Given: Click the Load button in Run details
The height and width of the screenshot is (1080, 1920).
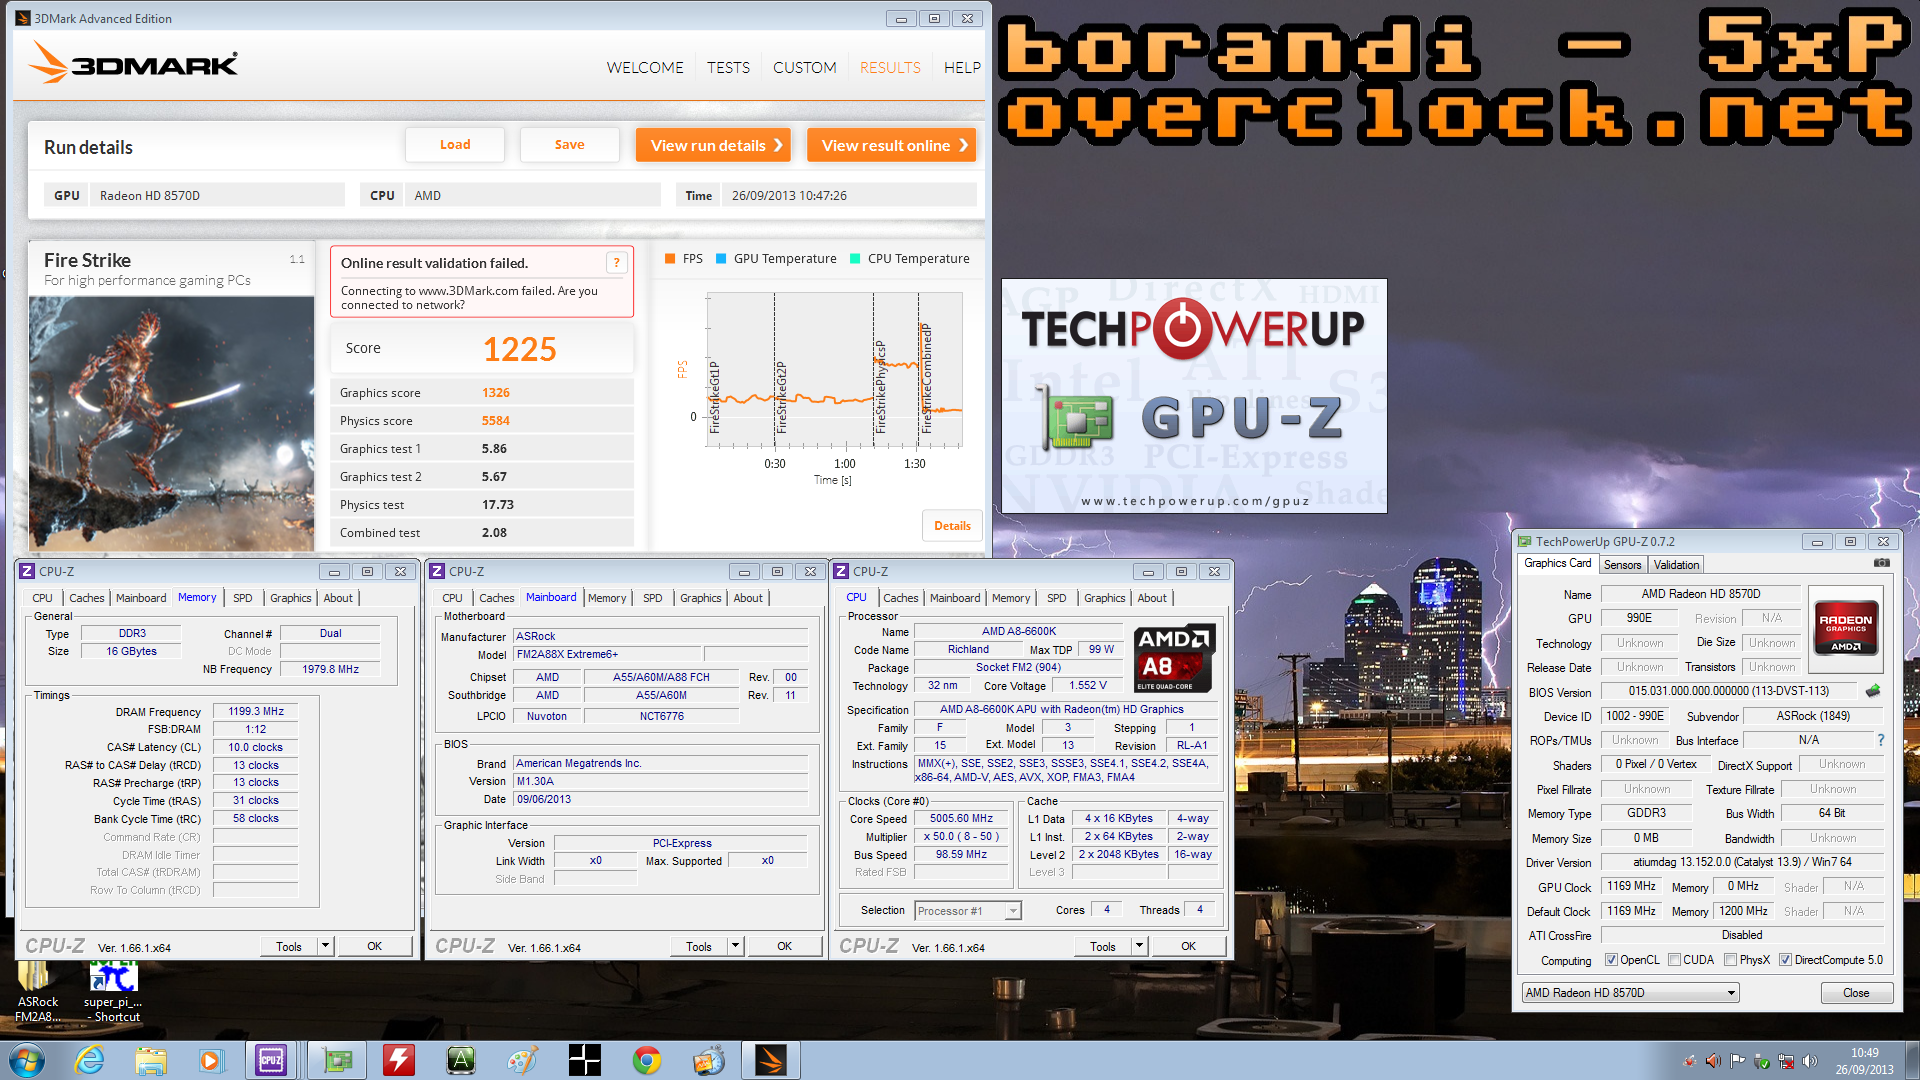Looking at the screenshot, I should click(x=455, y=145).
